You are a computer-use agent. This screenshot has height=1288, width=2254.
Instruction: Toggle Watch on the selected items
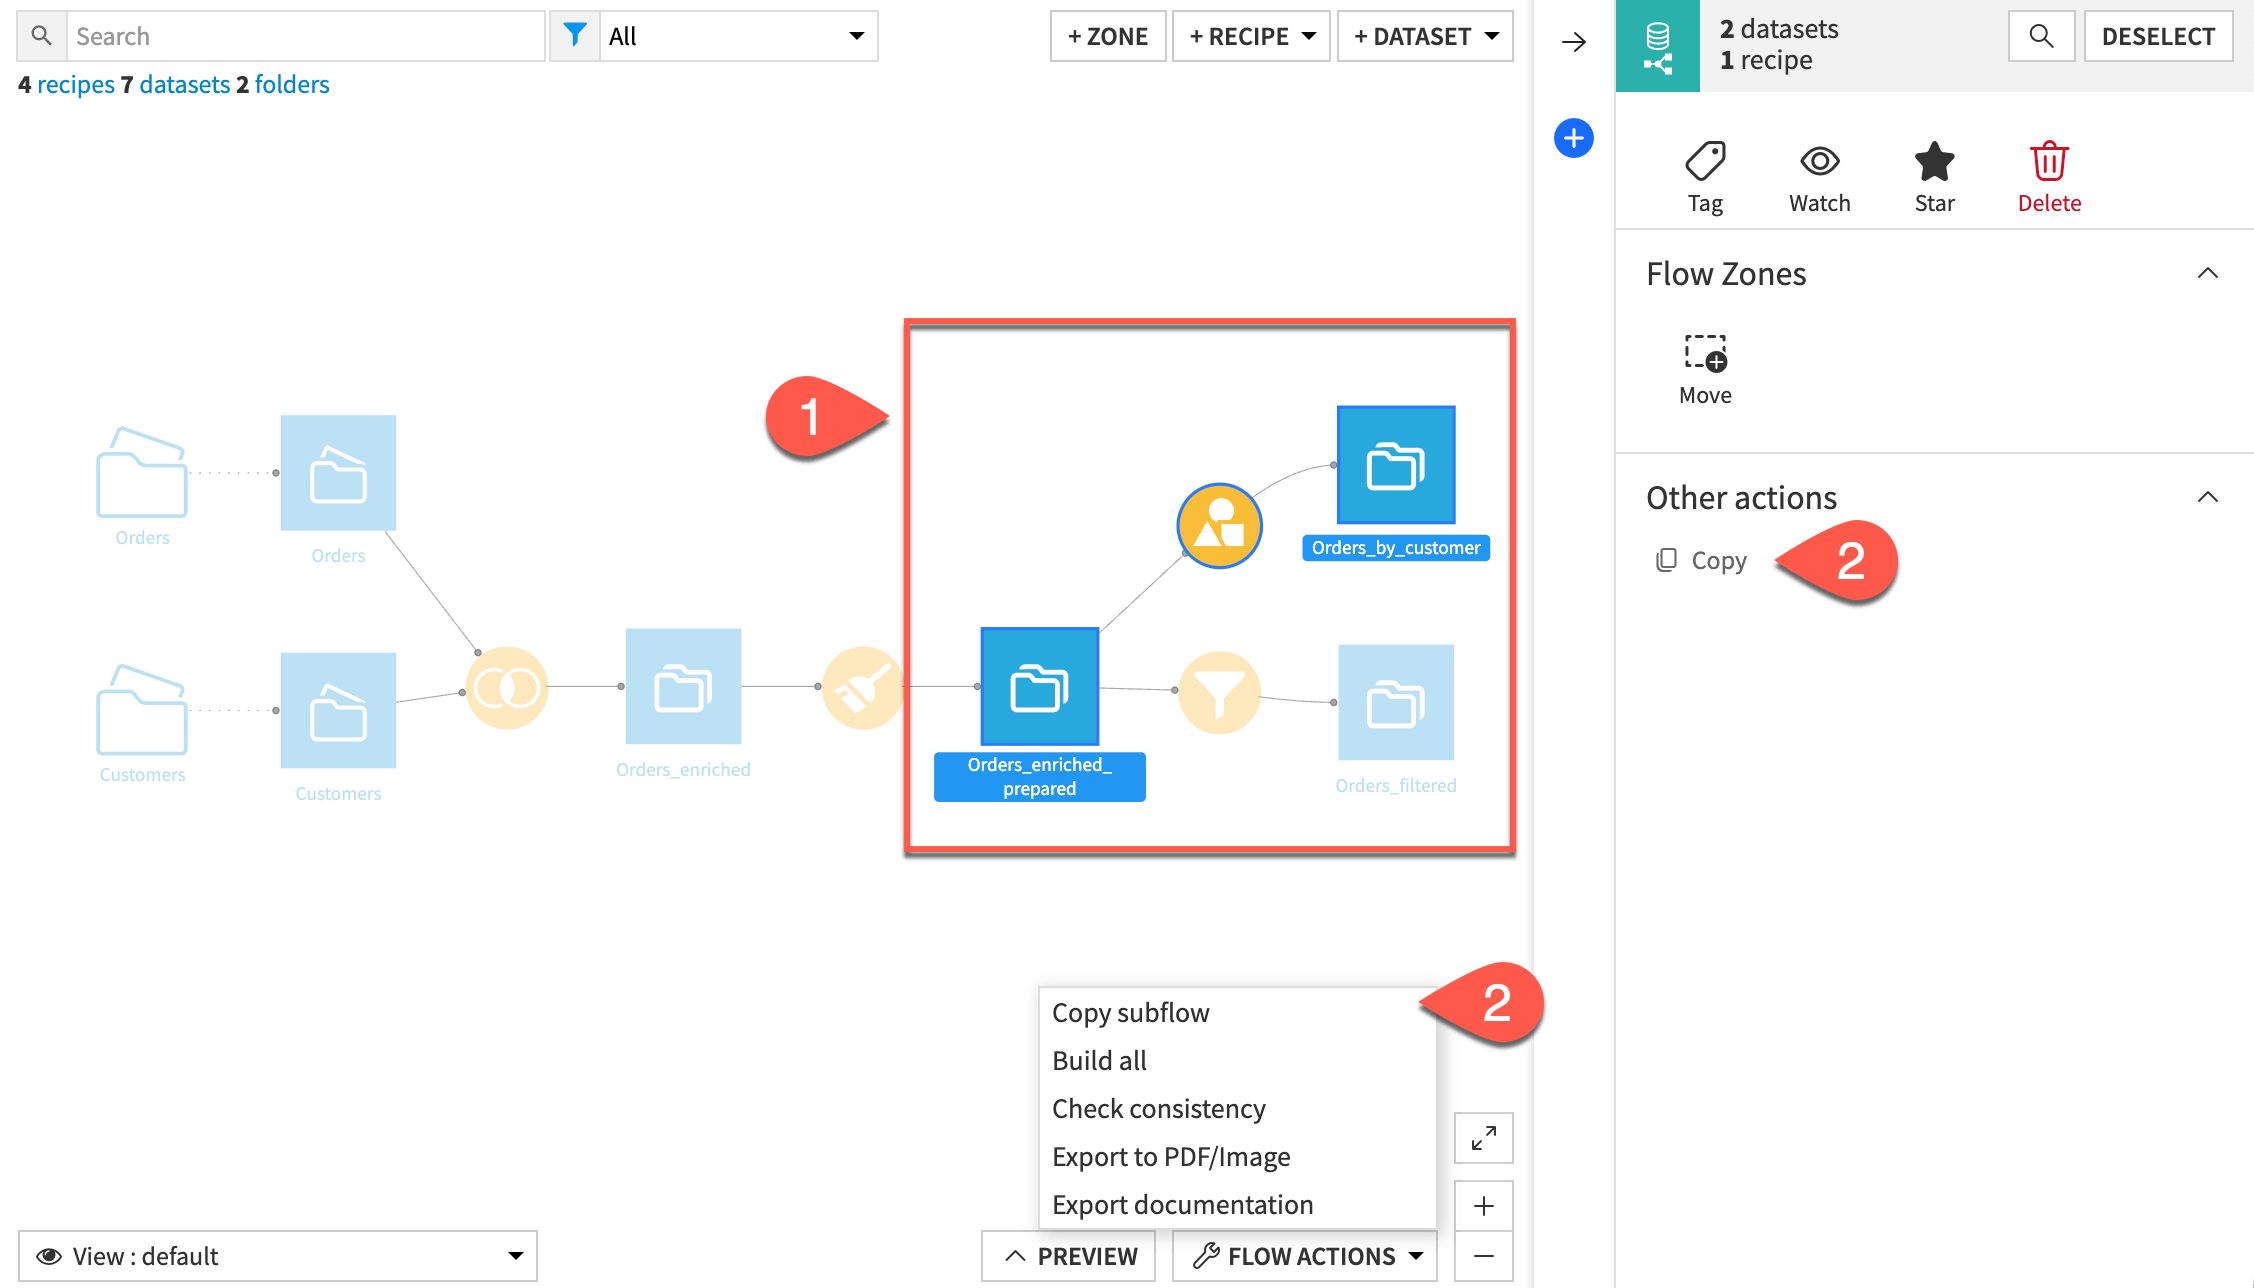point(1819,175)
